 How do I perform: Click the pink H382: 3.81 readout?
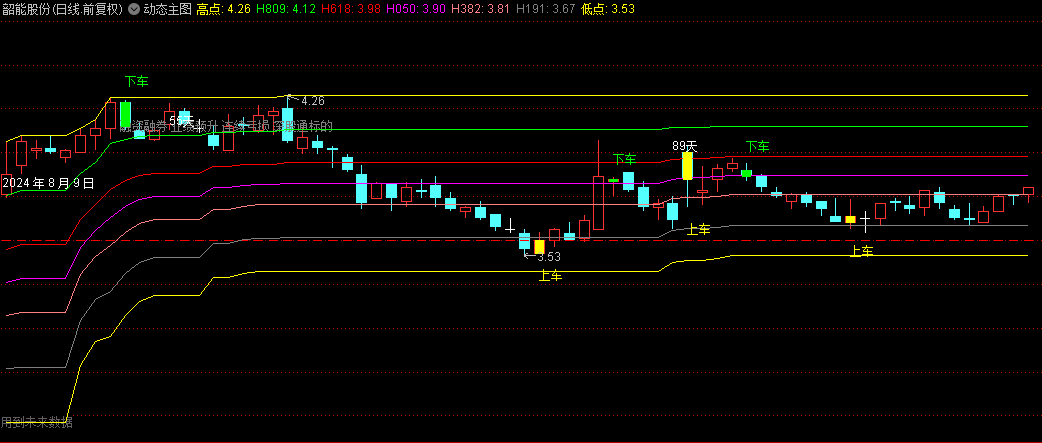pos(481,9)
